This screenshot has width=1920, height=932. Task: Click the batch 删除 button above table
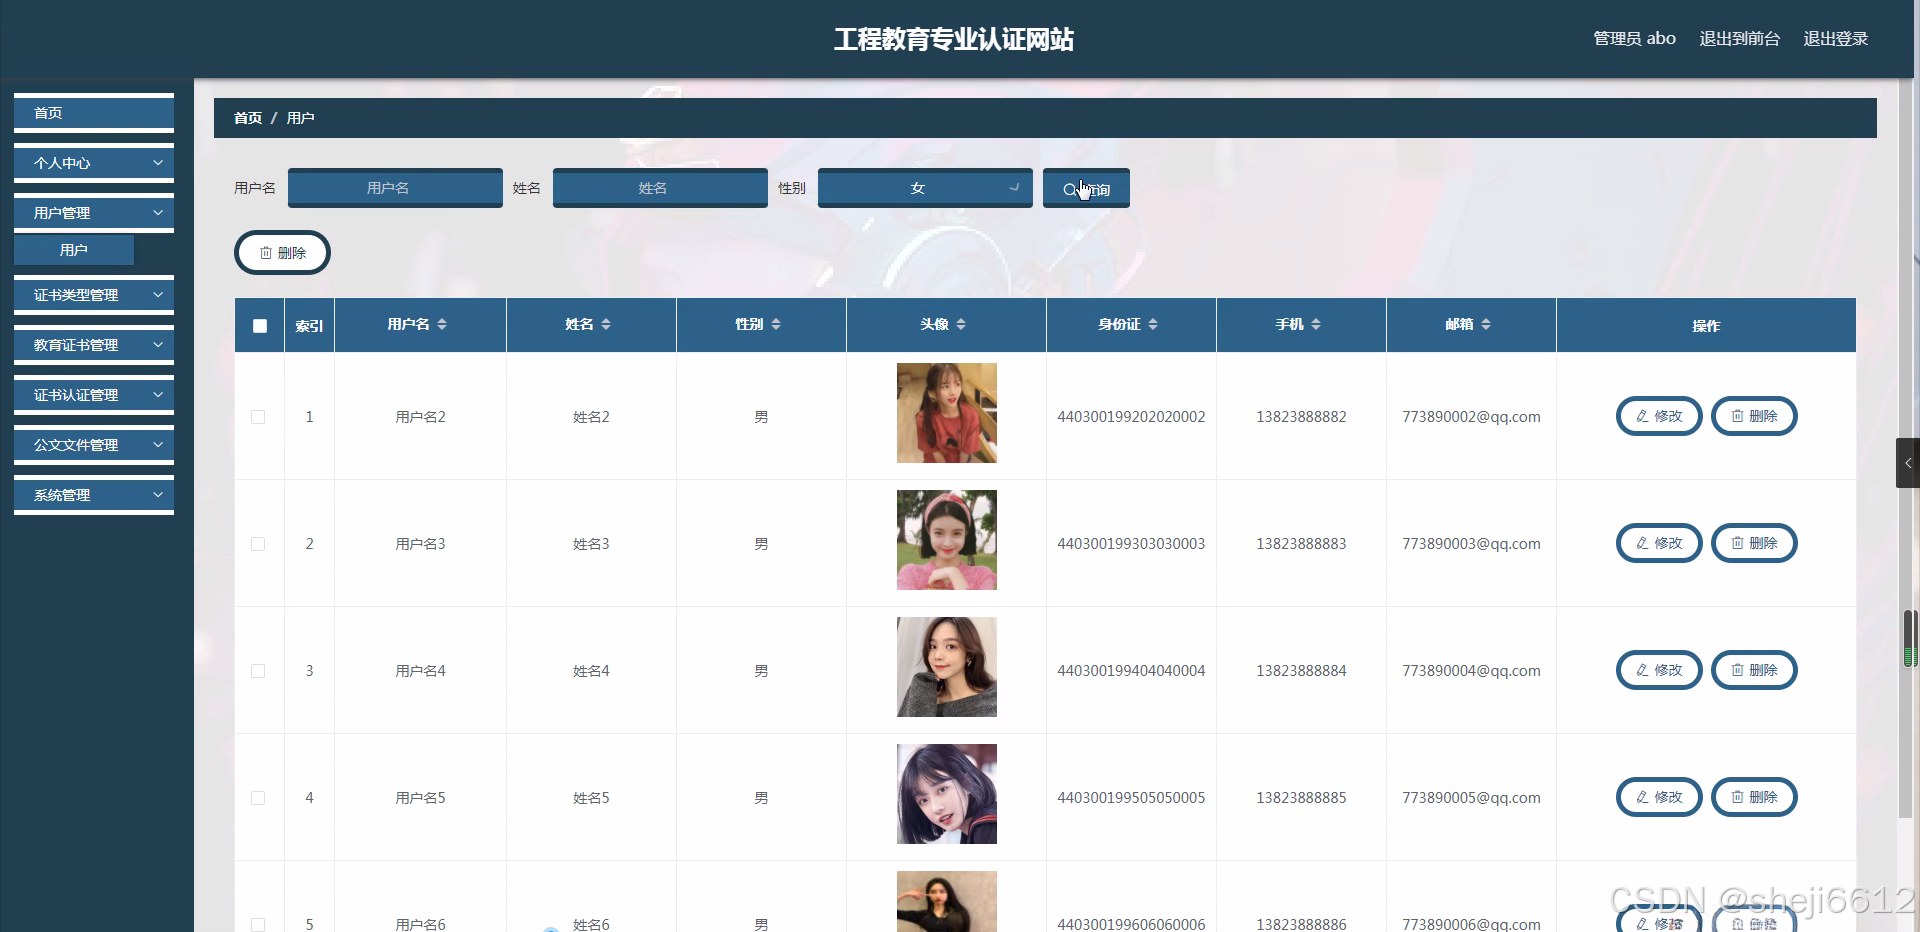282,253
